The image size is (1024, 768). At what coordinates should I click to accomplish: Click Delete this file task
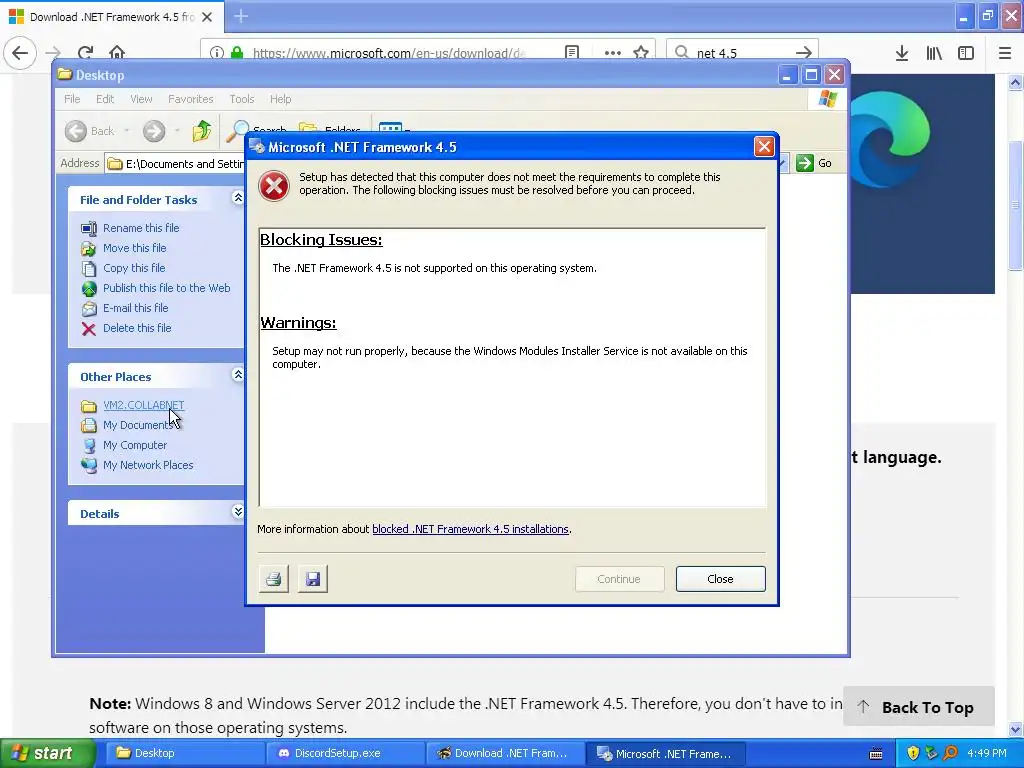(x=137, y=328)
